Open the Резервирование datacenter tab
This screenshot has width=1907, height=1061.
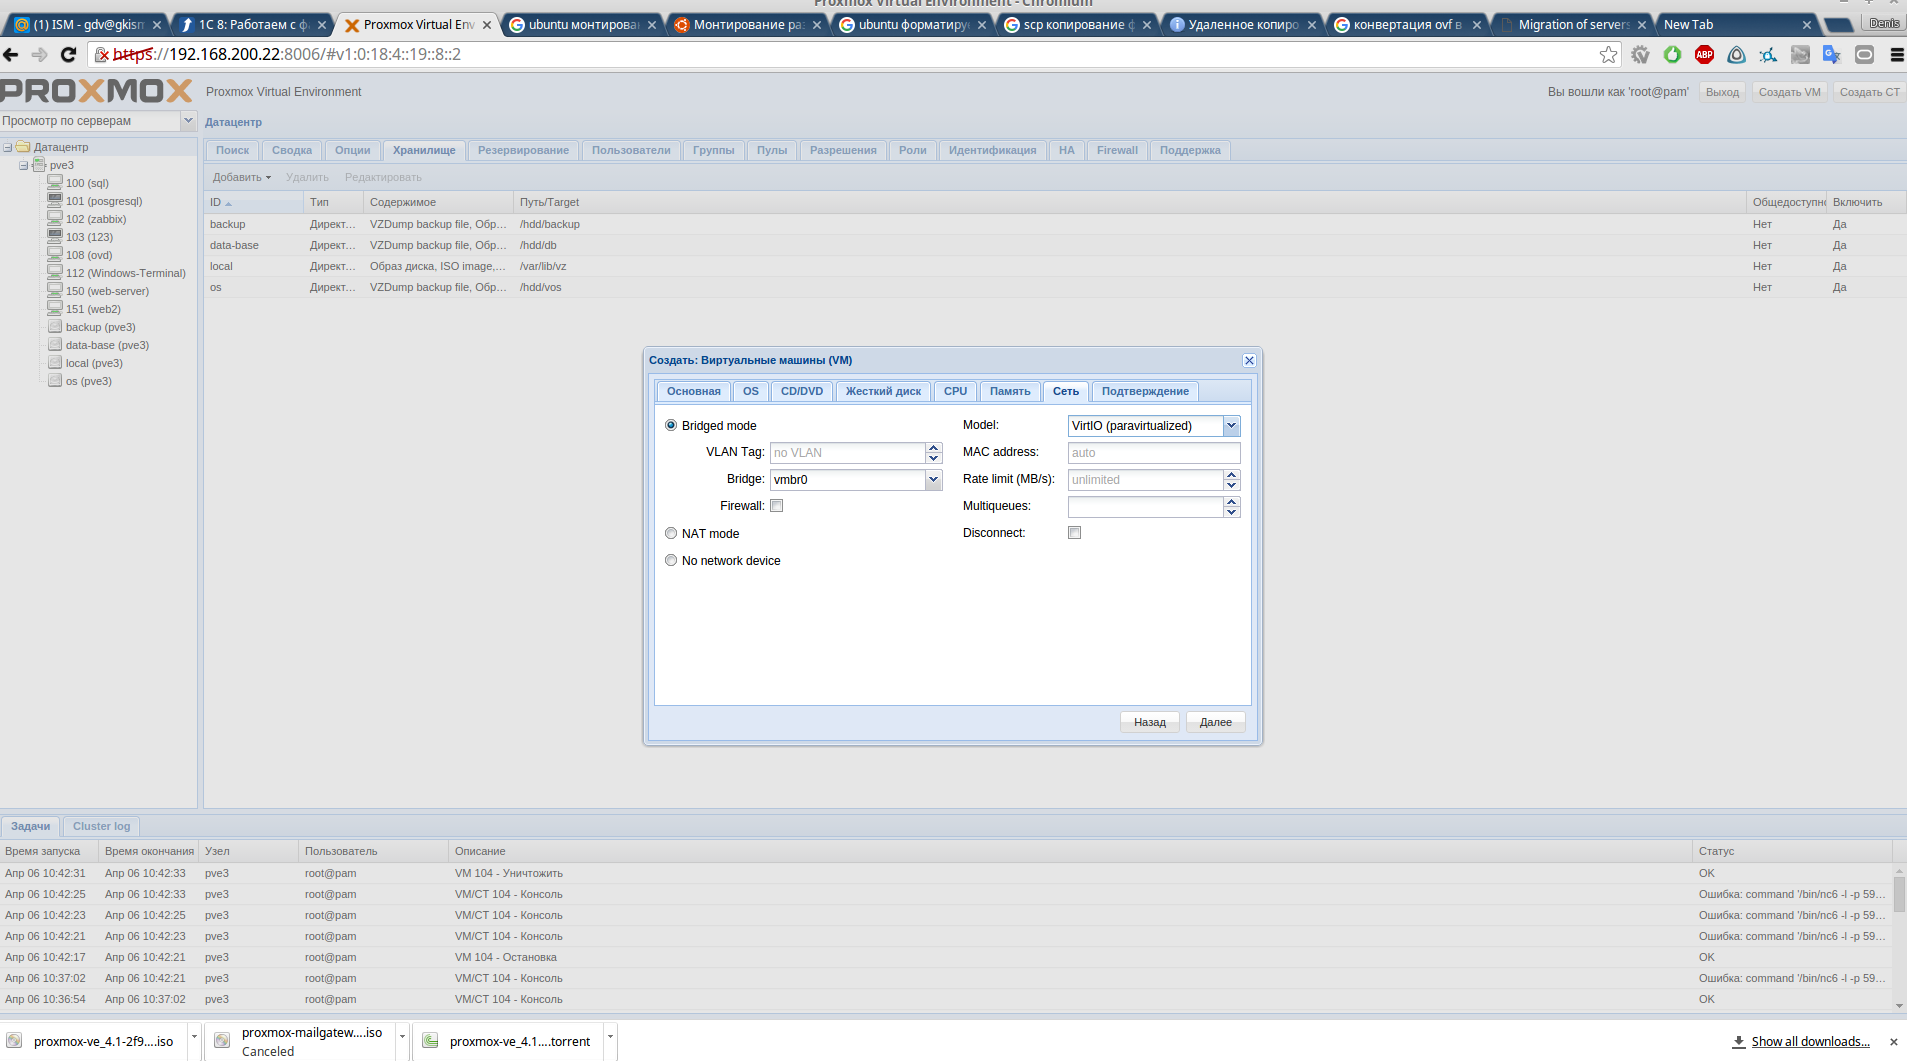click(523, 151)
